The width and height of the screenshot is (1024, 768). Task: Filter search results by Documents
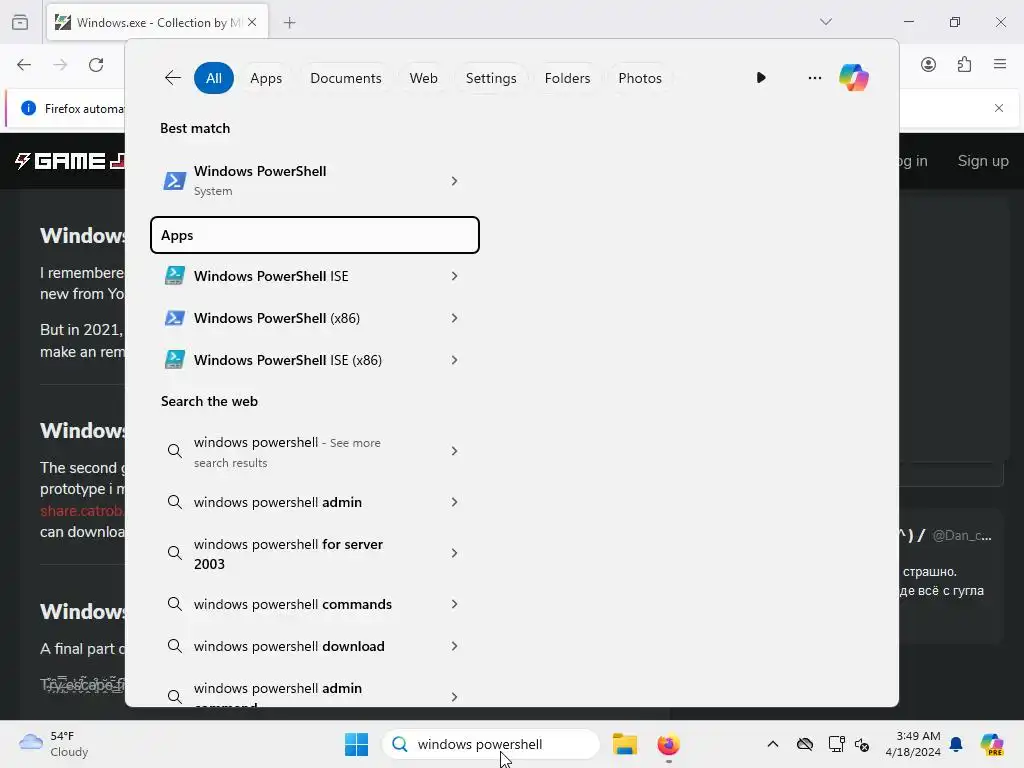(345, 78)
